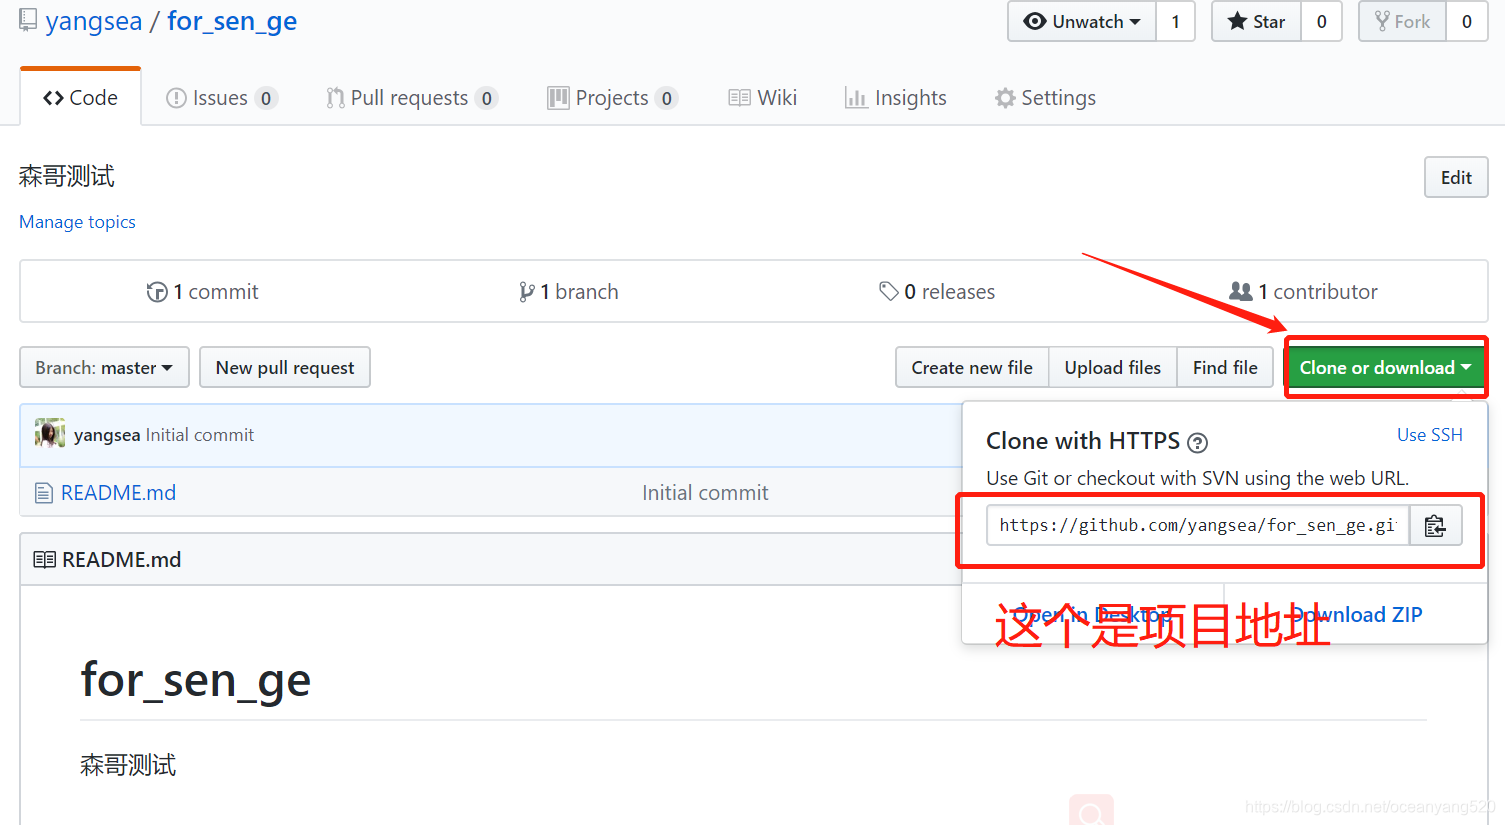The height and width of the screenshot is (825, 1505).
Task: Click the Use SSH link
Action: (x=1430, y=435)
